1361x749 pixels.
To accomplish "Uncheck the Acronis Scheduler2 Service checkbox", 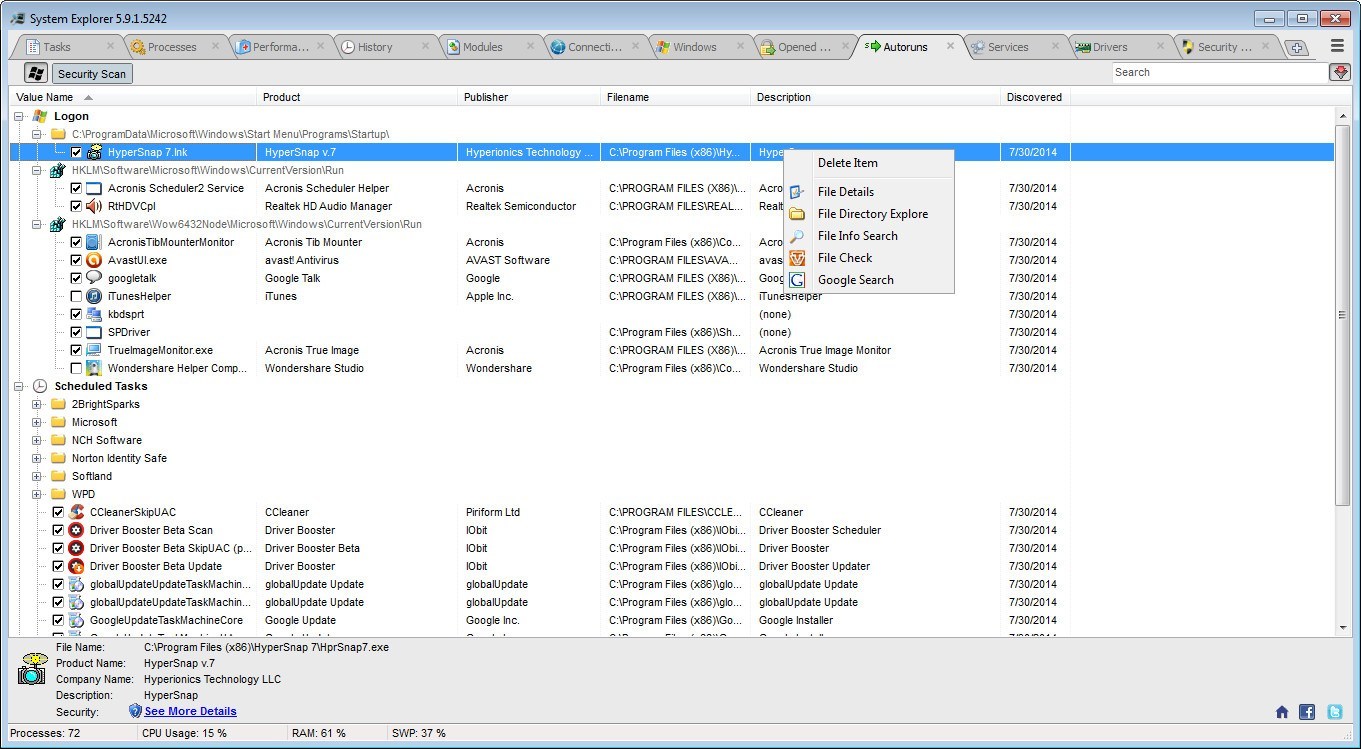I will (x=76, y=188).
